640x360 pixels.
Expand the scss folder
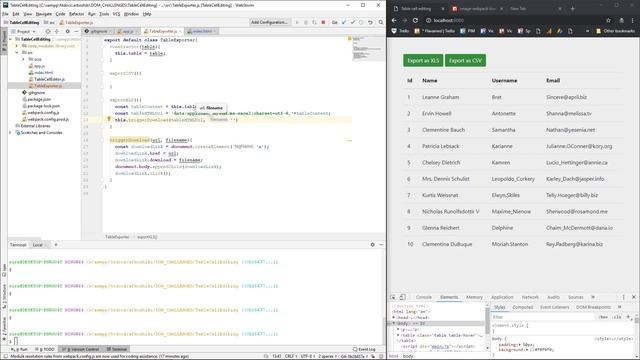click(x=23, y=59)
